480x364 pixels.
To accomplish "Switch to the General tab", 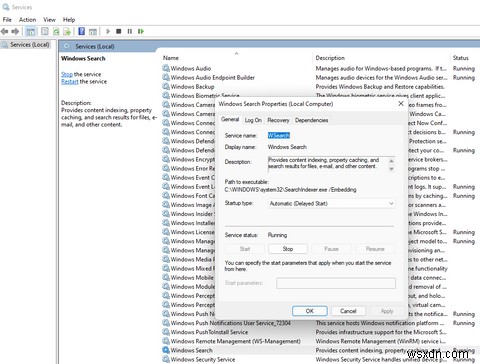I will click(x=230, y=120).
